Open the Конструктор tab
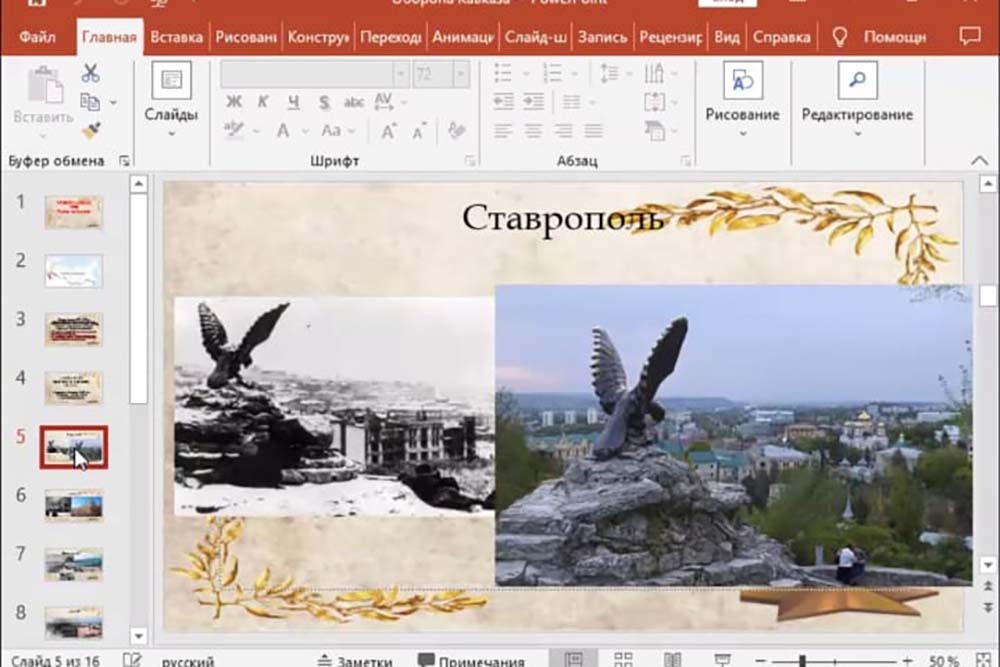The image size is (1000, 667). pyautogui.click(x=318, y=37)
